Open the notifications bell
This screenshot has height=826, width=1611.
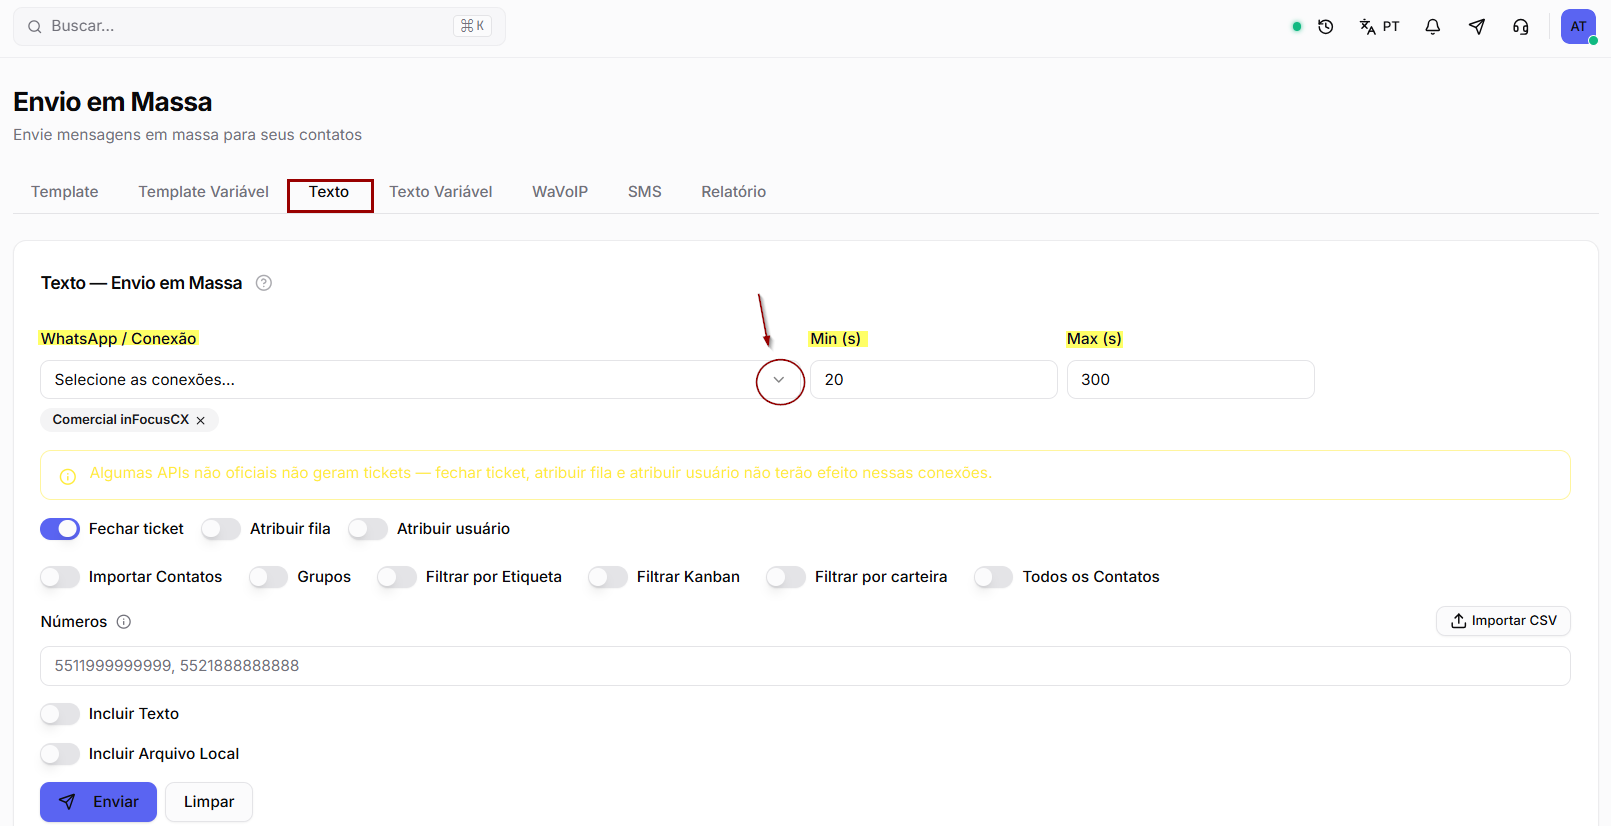[x=1432, y=27]
